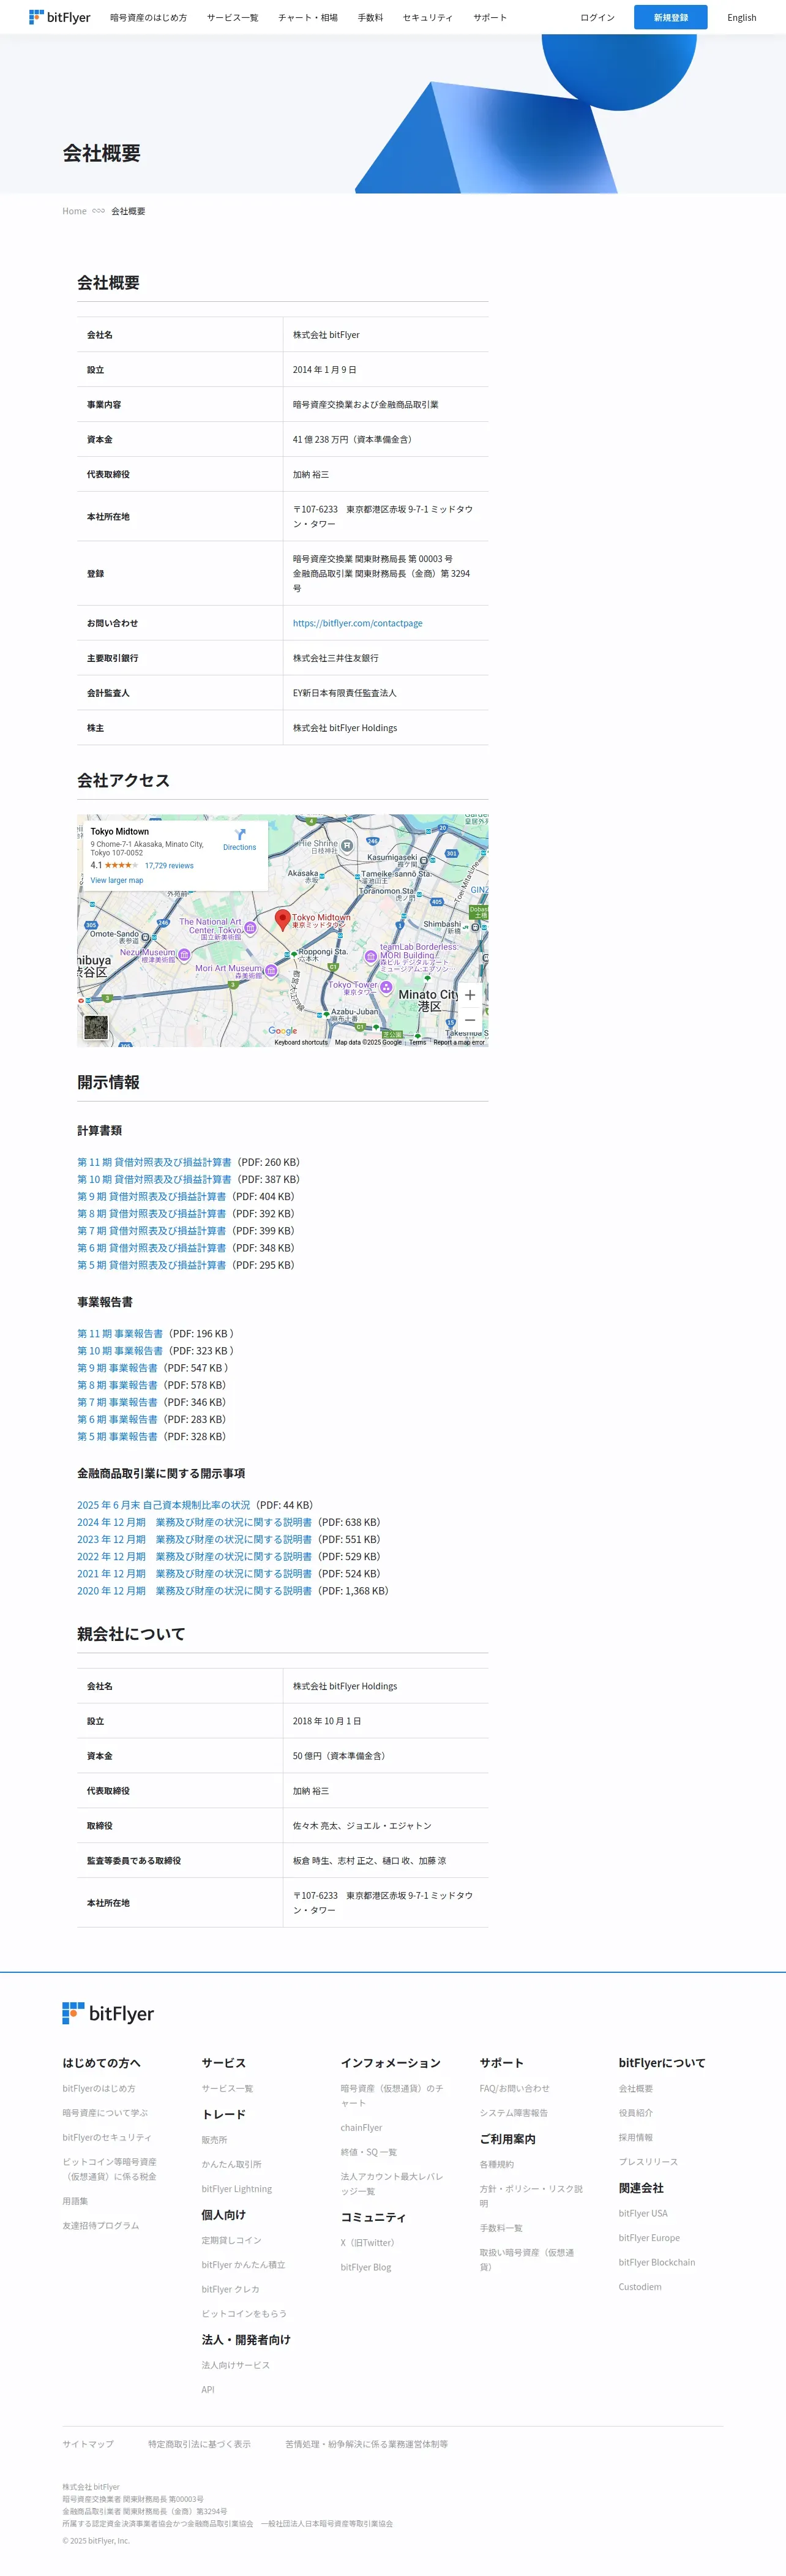Click footer link FAQ/お問い合わせ
786x2576 pixels.
(x=514, y=2088)
